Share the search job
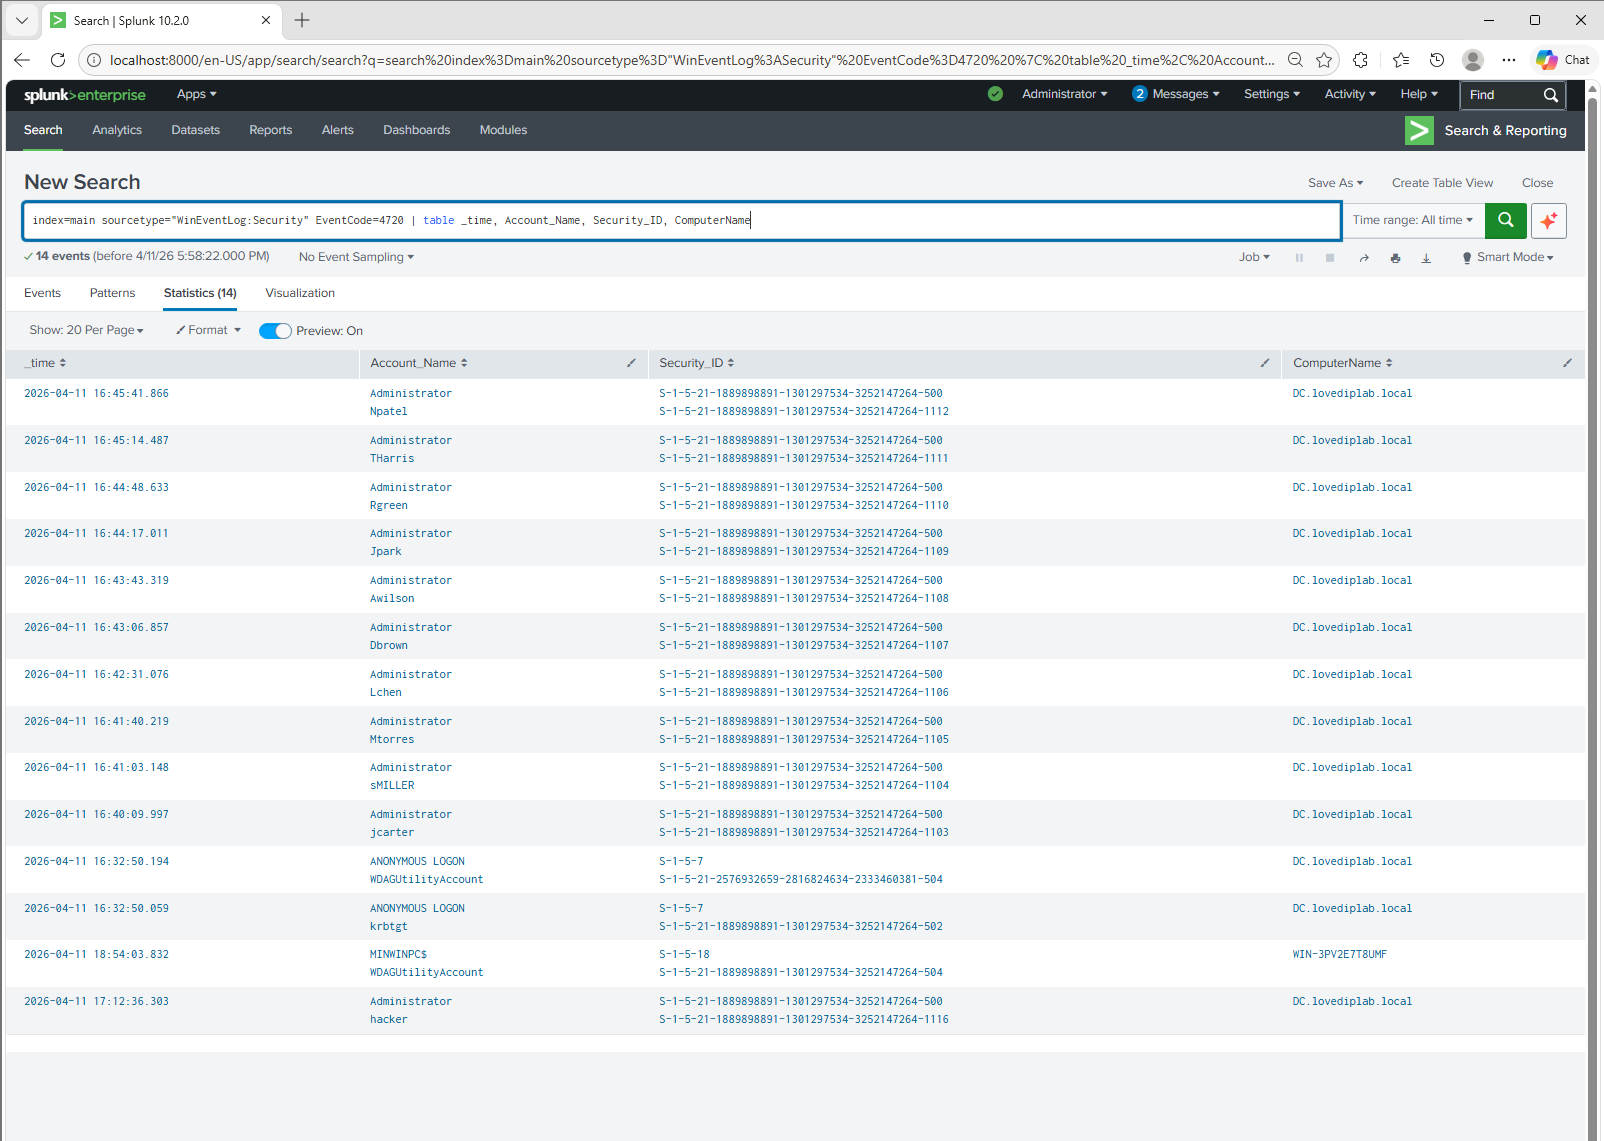The image size is (1604, 1141). (x=1364, y=258)
